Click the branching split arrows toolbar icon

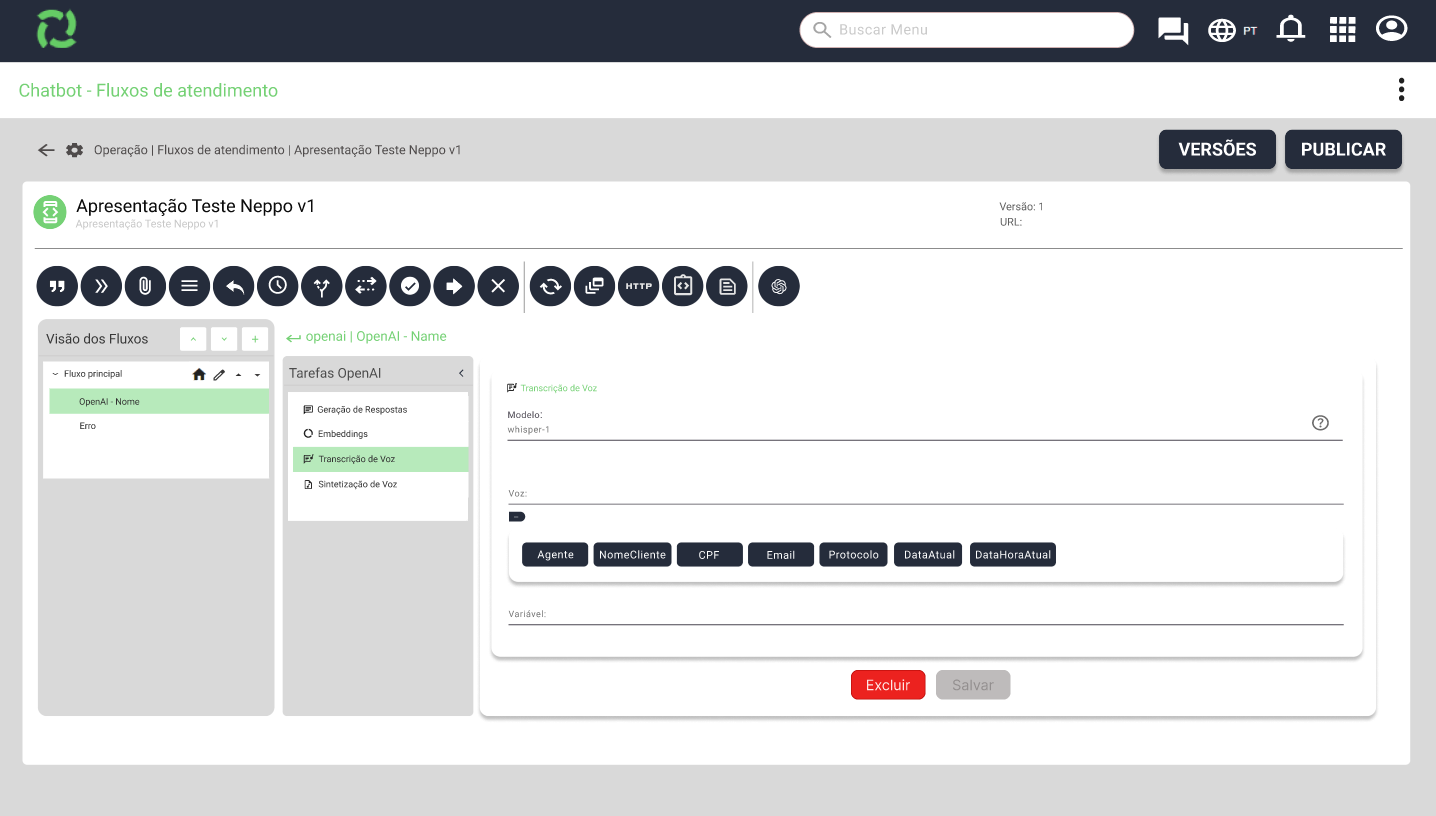click(x=322, y=286)
